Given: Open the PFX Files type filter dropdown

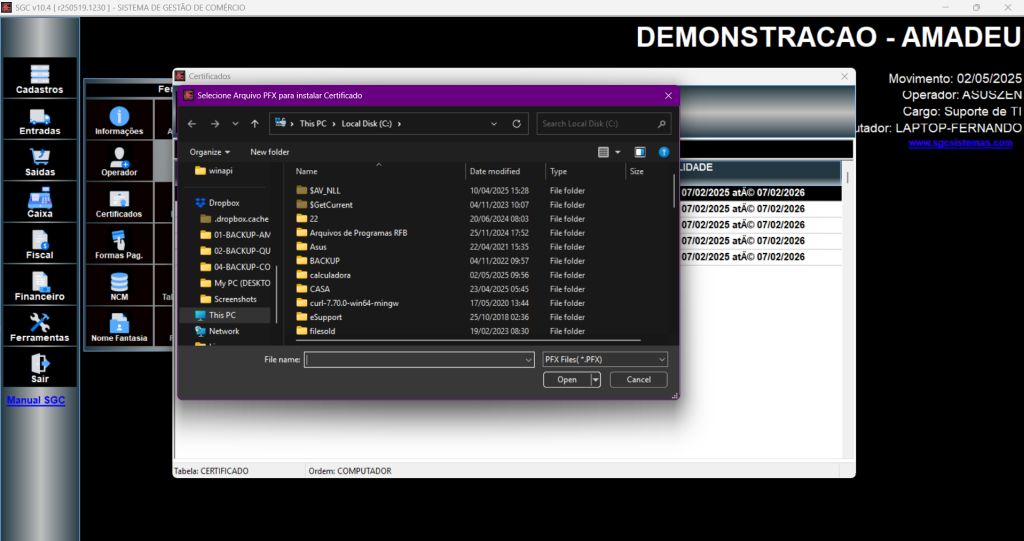Looking at the screenshot, I should (x=662, y=359).
